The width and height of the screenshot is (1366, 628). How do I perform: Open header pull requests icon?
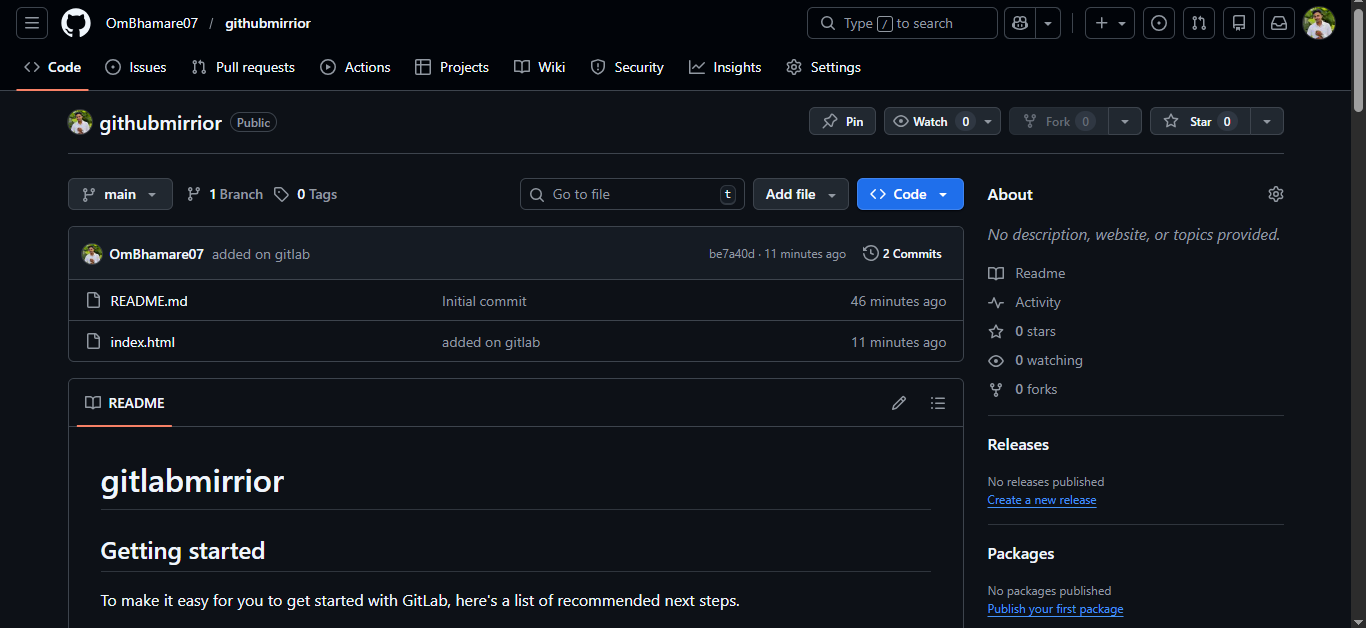1199,23
